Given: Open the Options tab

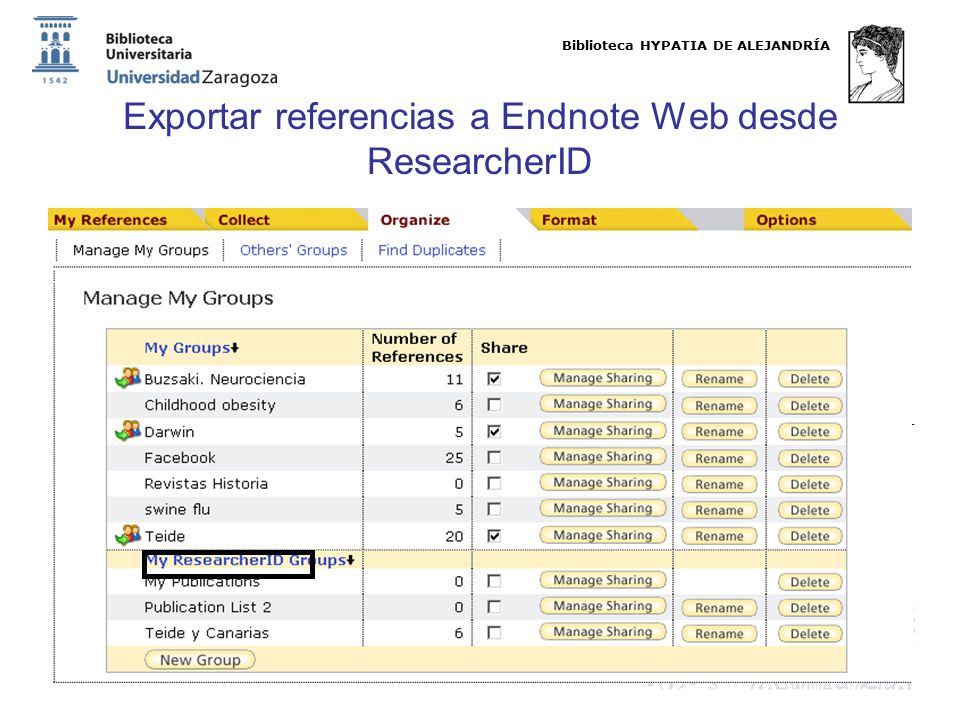Looking at the screenshot, I should [786, 220].
